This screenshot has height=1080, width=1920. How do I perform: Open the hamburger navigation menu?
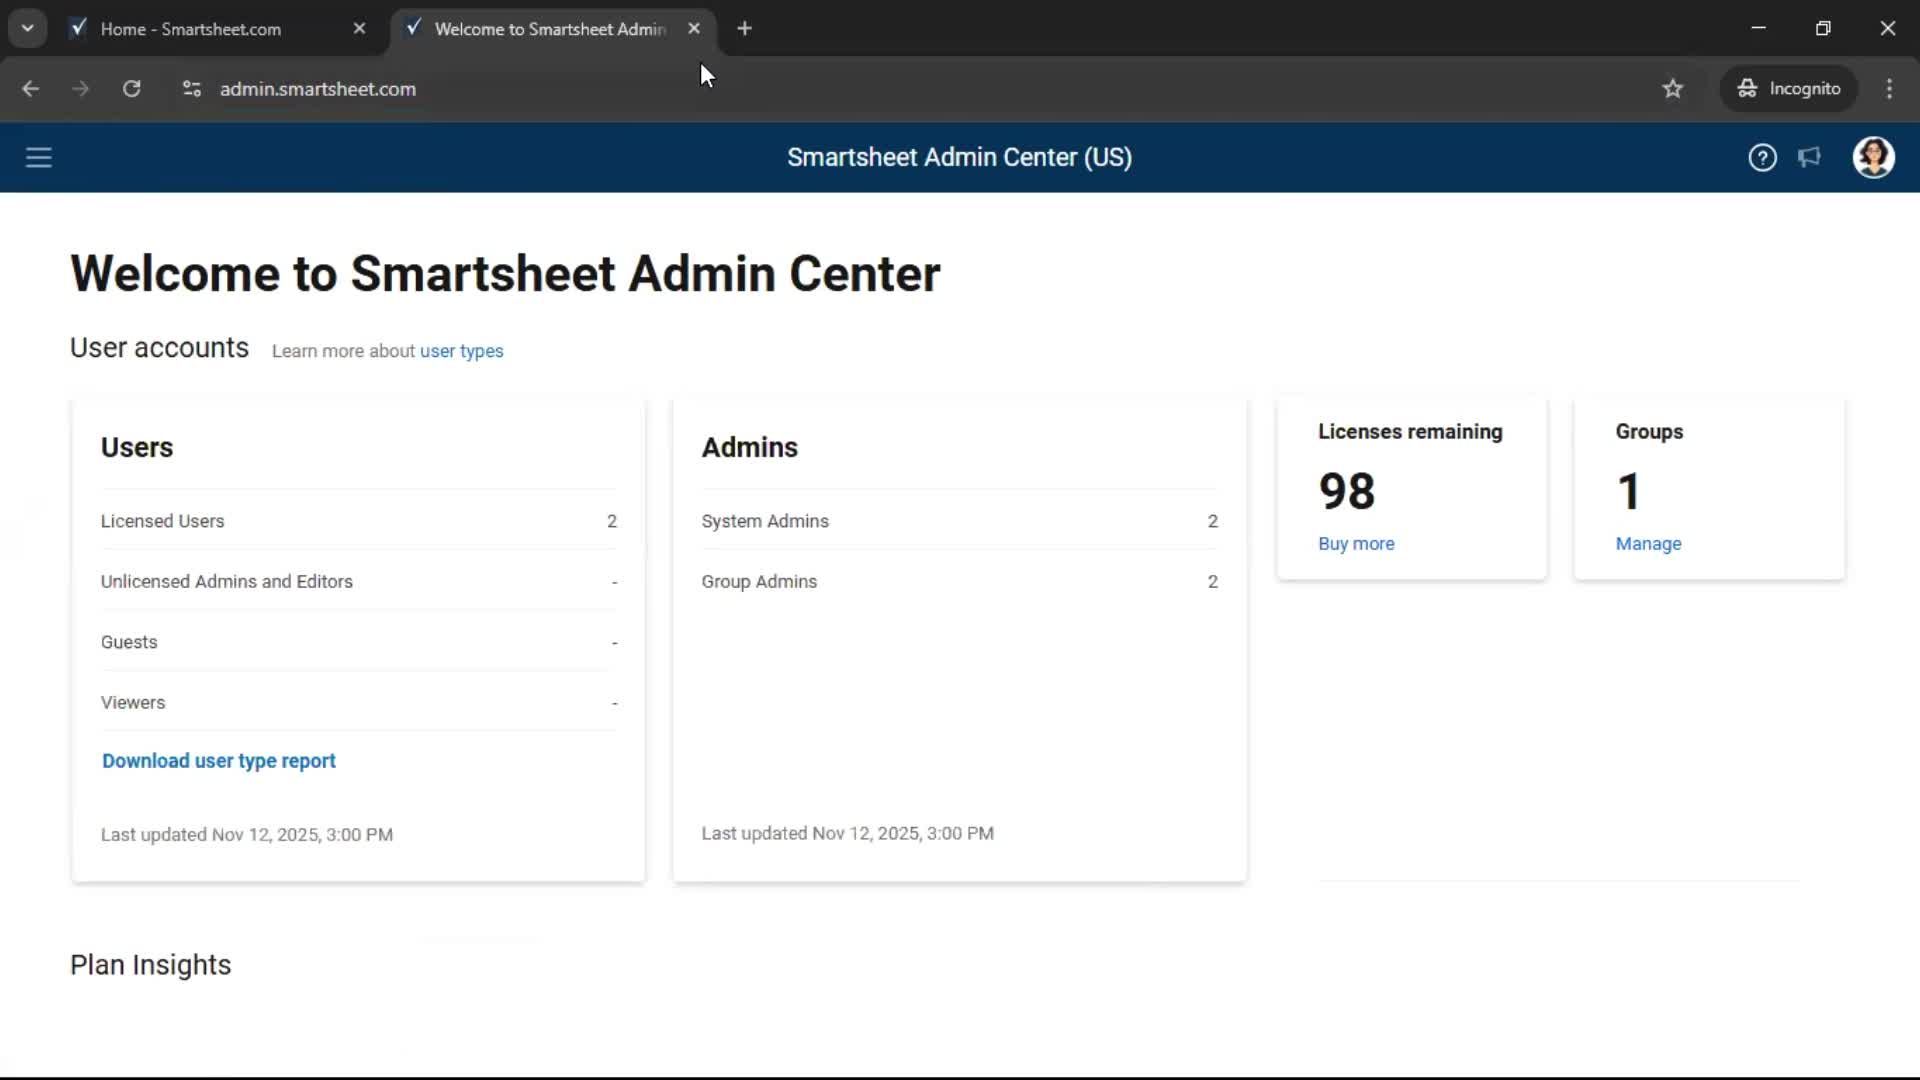click(38, 158)
